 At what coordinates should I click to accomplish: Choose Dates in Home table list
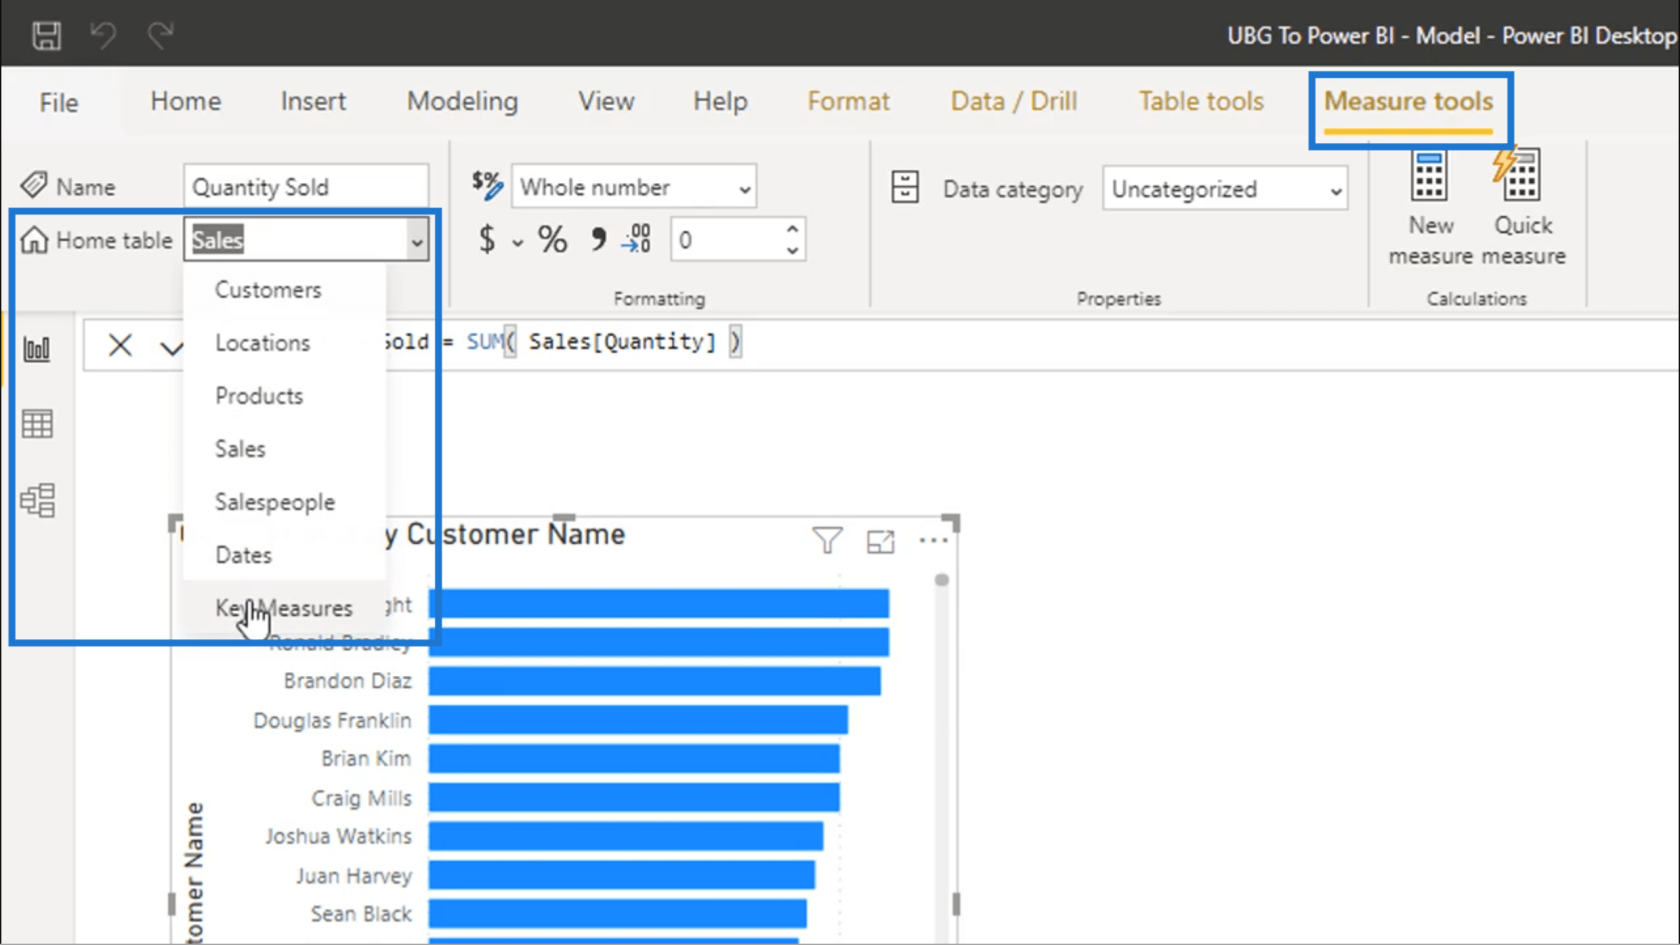click(x=285, y=555)
